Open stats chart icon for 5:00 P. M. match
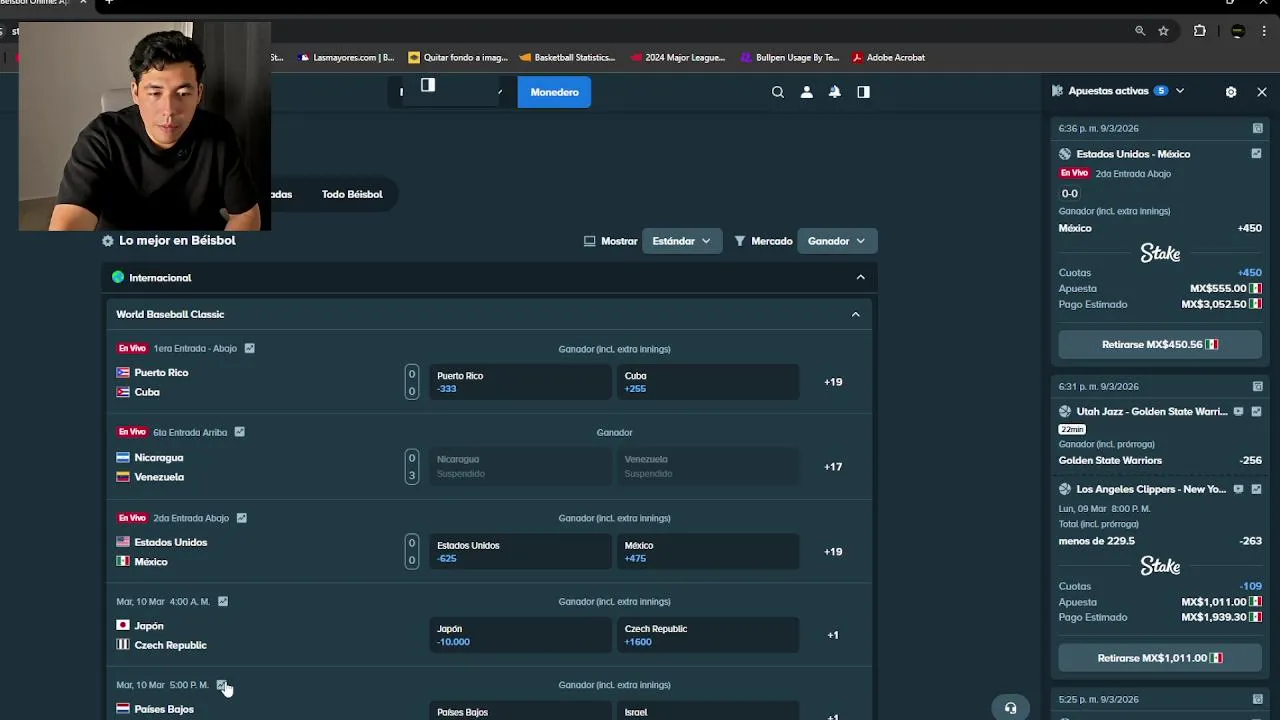Image resolution: width=1280 pixels, height=720 pixels. pyautogui.click(x=221, y=685)
